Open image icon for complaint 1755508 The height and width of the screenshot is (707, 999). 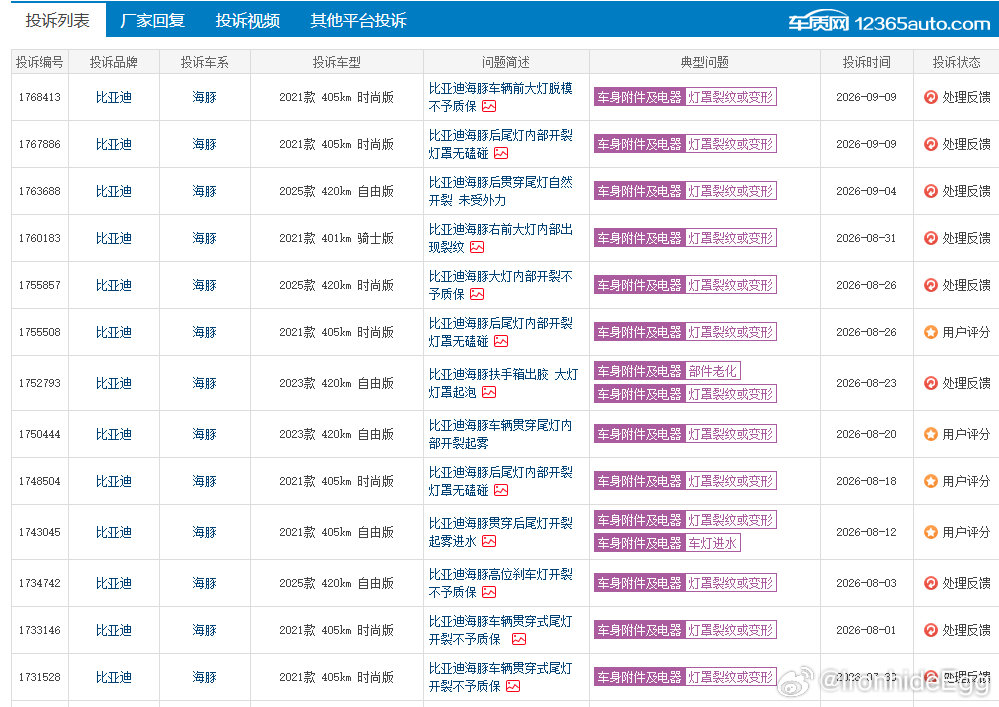tap(501, 341)
